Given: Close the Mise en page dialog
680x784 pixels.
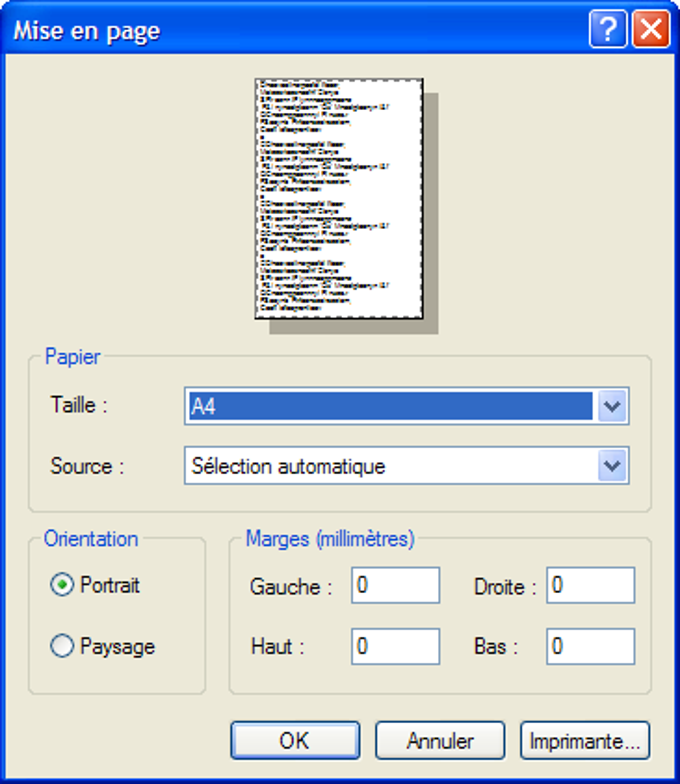Looking at the screenshot, I should click(x=651, y=30).
